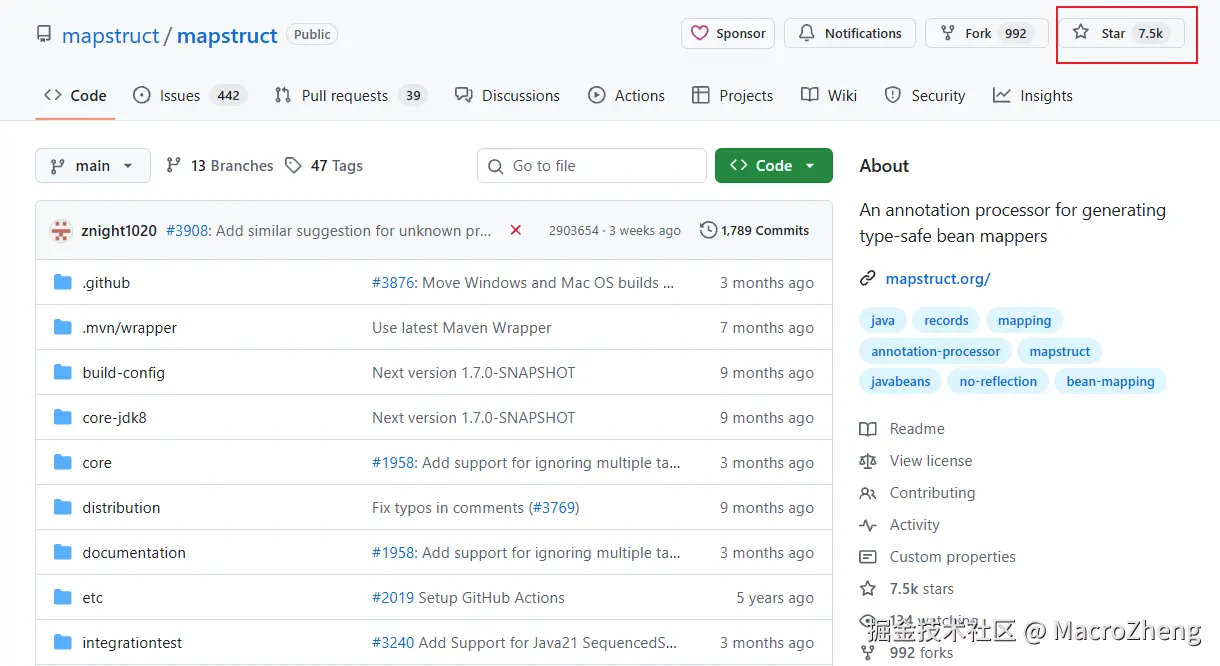Screen dimensions: 1220x666
Task: Click the Activity pulse icon
Action: point(868,525)
